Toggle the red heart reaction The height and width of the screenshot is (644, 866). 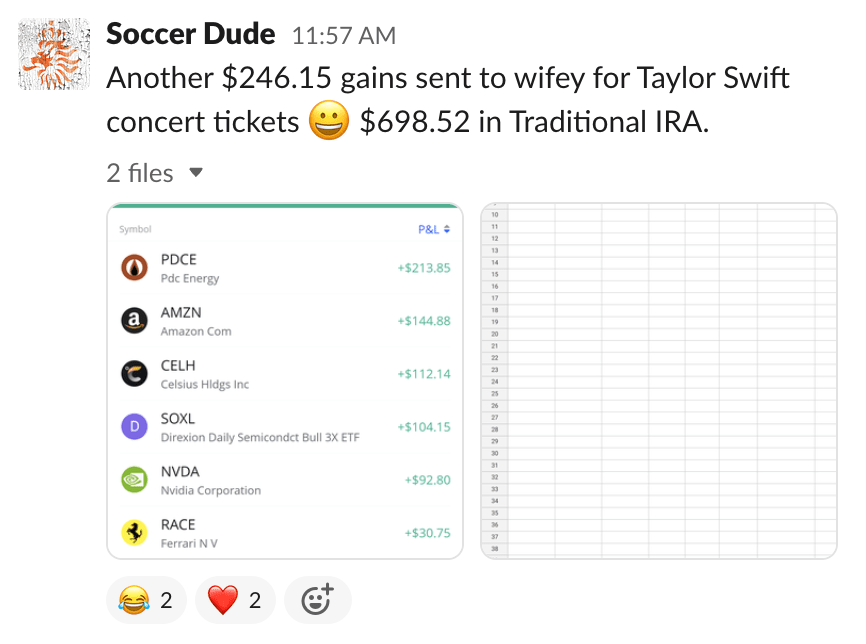tap(234, 600)
